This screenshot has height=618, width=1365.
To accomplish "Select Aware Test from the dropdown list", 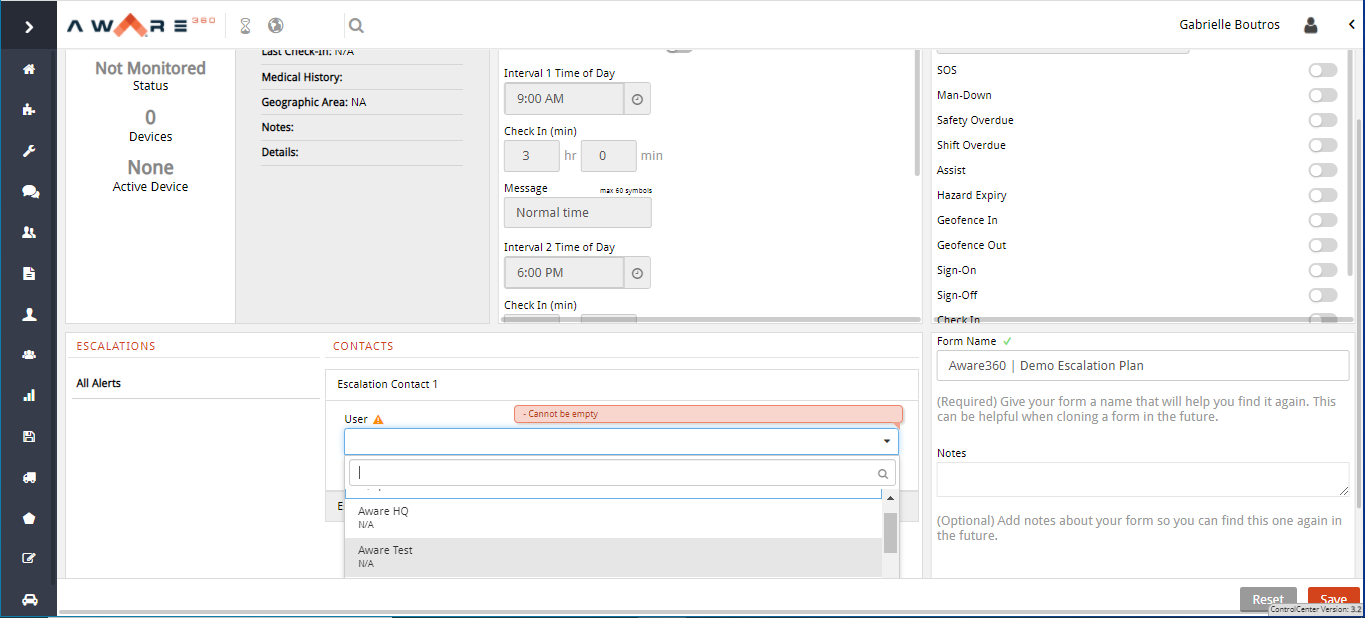I will (384, 555).
